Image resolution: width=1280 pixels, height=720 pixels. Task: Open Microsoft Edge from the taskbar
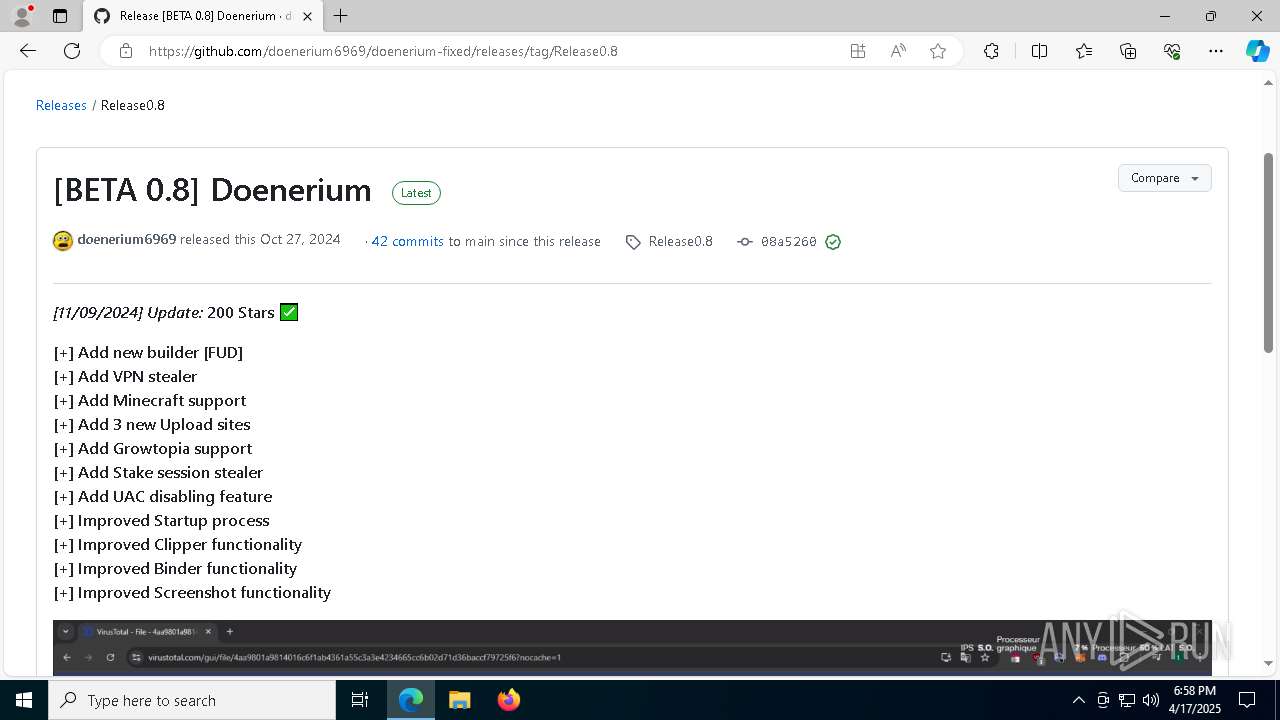coord(411,700)
